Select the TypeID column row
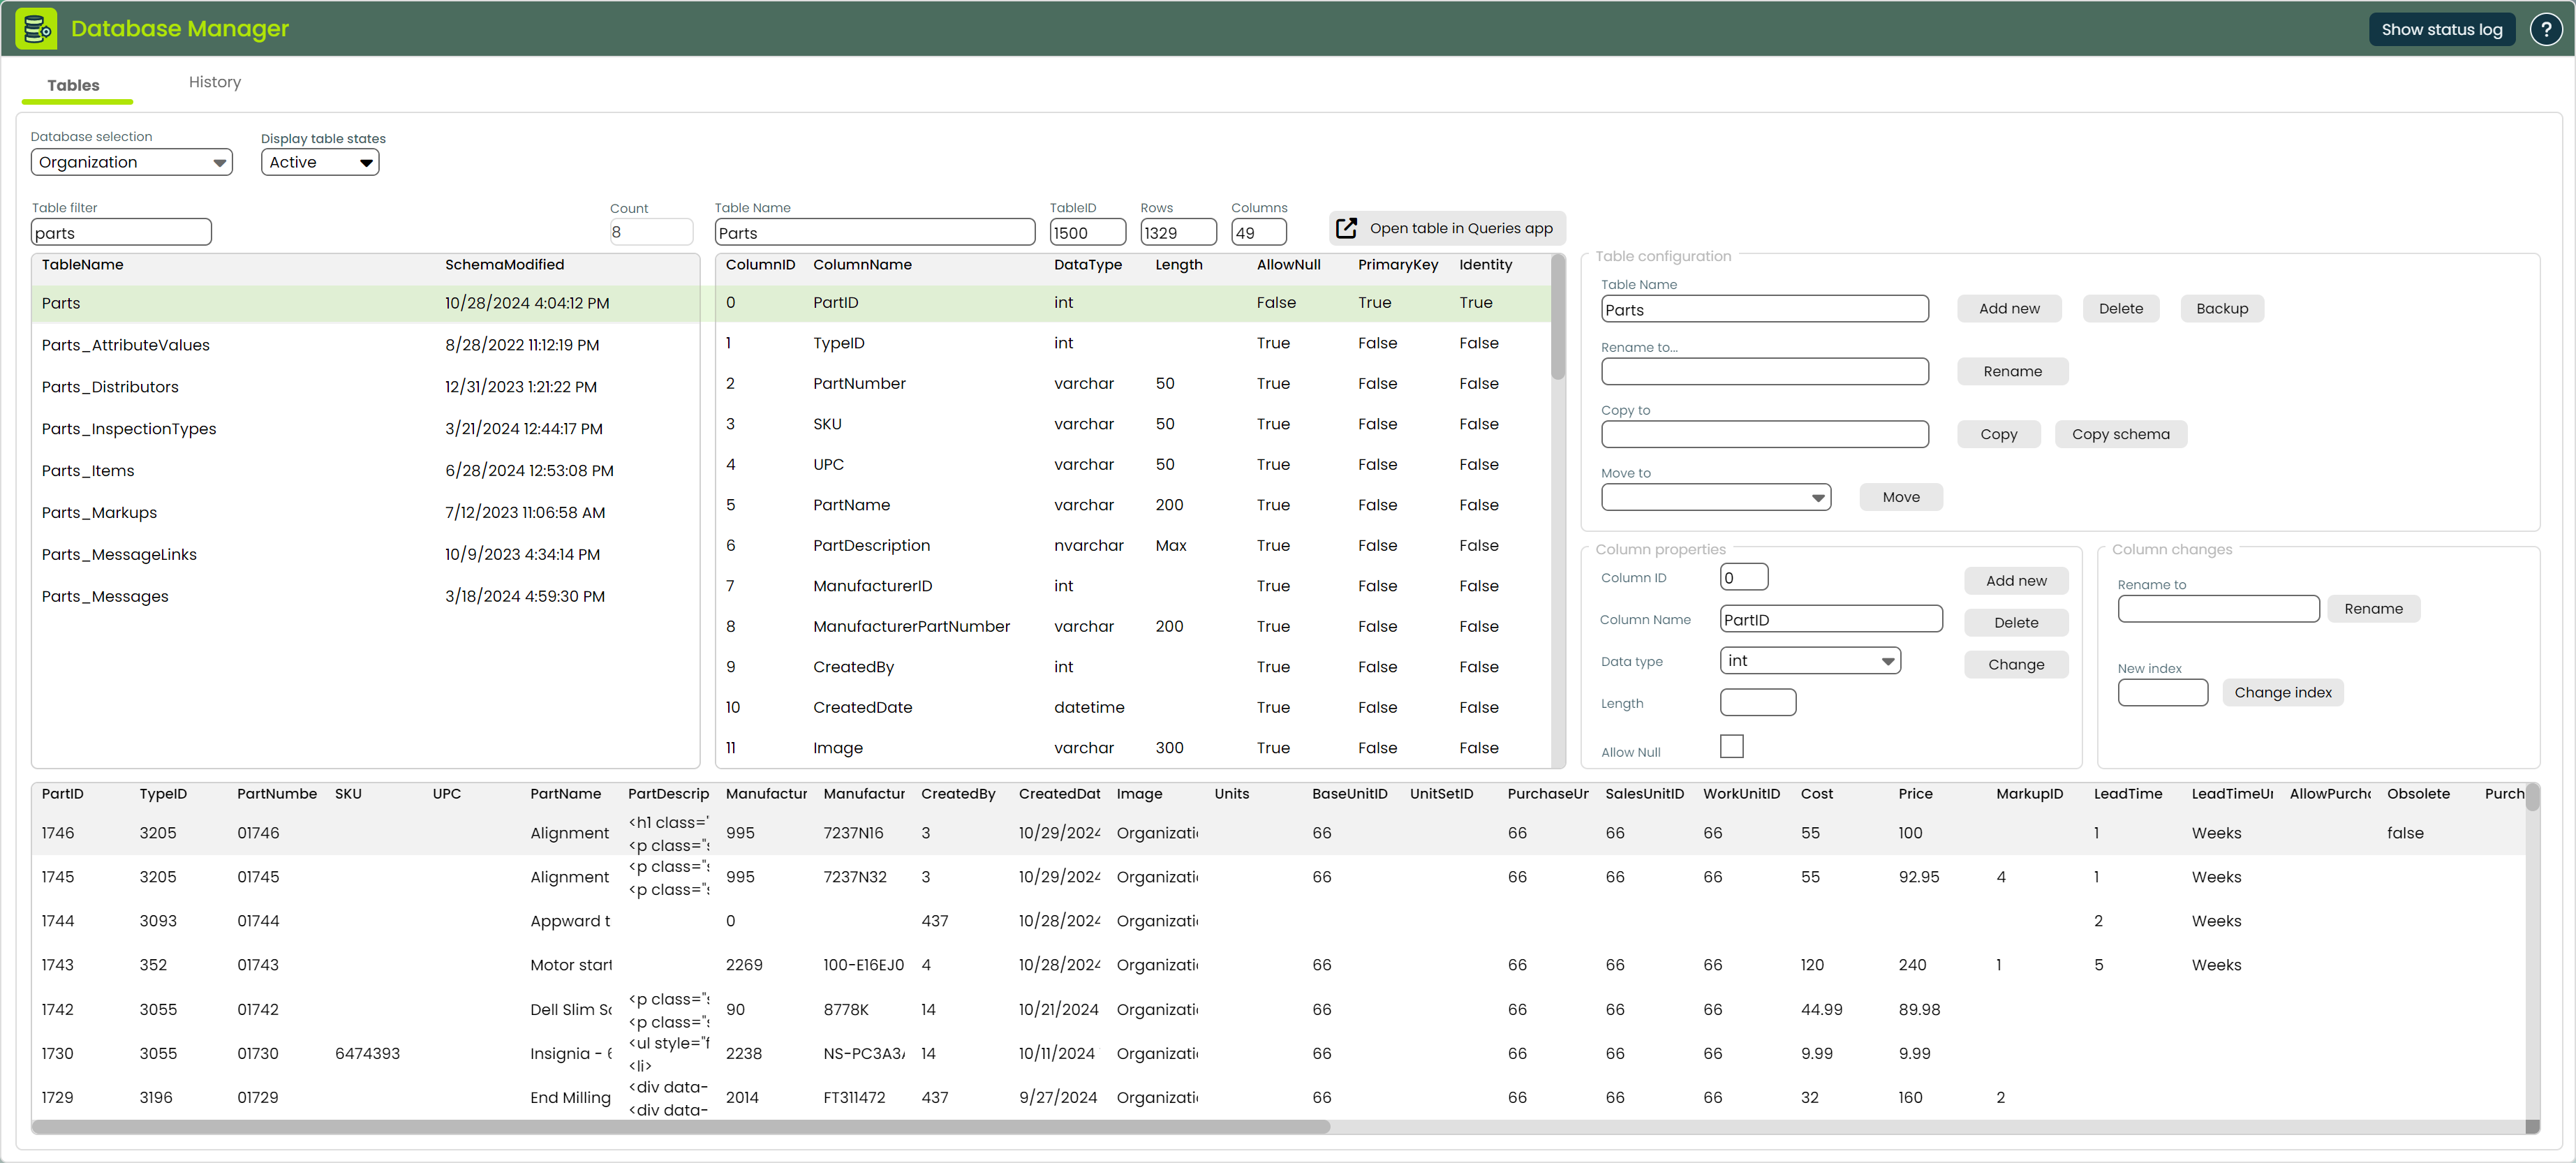The width and height of the screenshot is (2576, 1163). coord(1133,343)
